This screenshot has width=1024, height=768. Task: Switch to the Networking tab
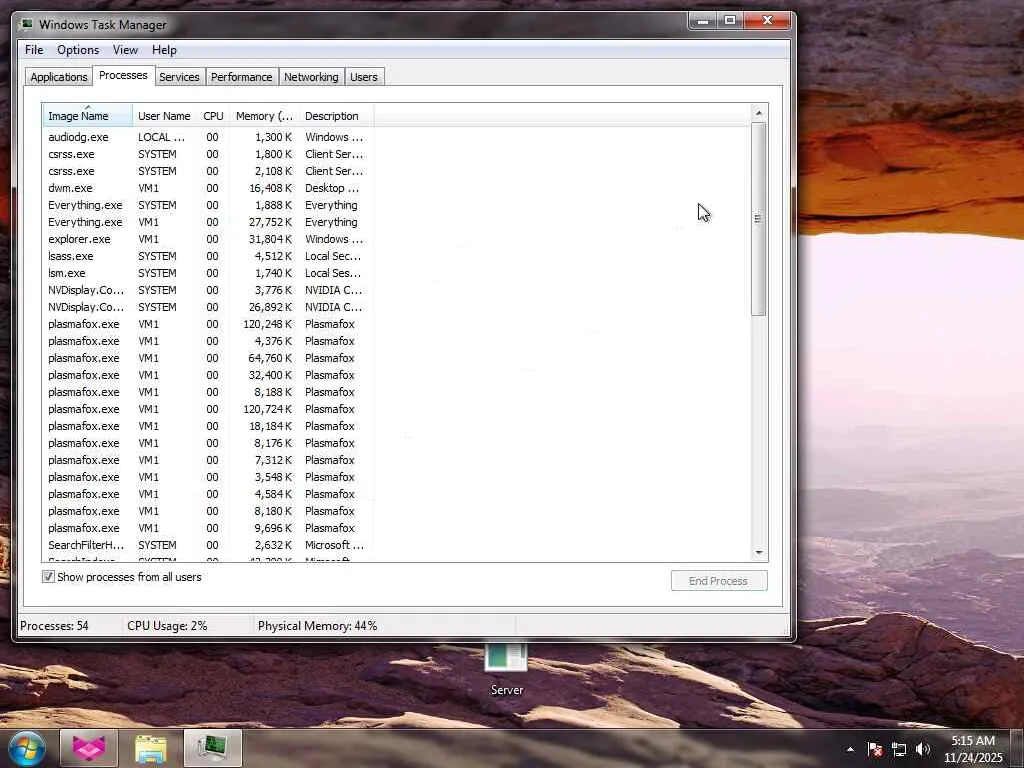point(312,77)
